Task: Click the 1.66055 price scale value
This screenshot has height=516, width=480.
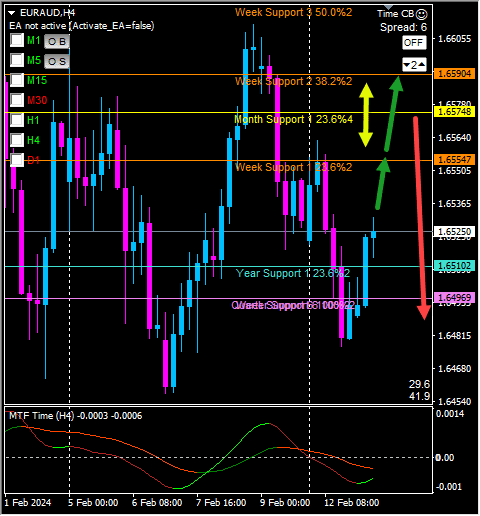Action: 455,39
